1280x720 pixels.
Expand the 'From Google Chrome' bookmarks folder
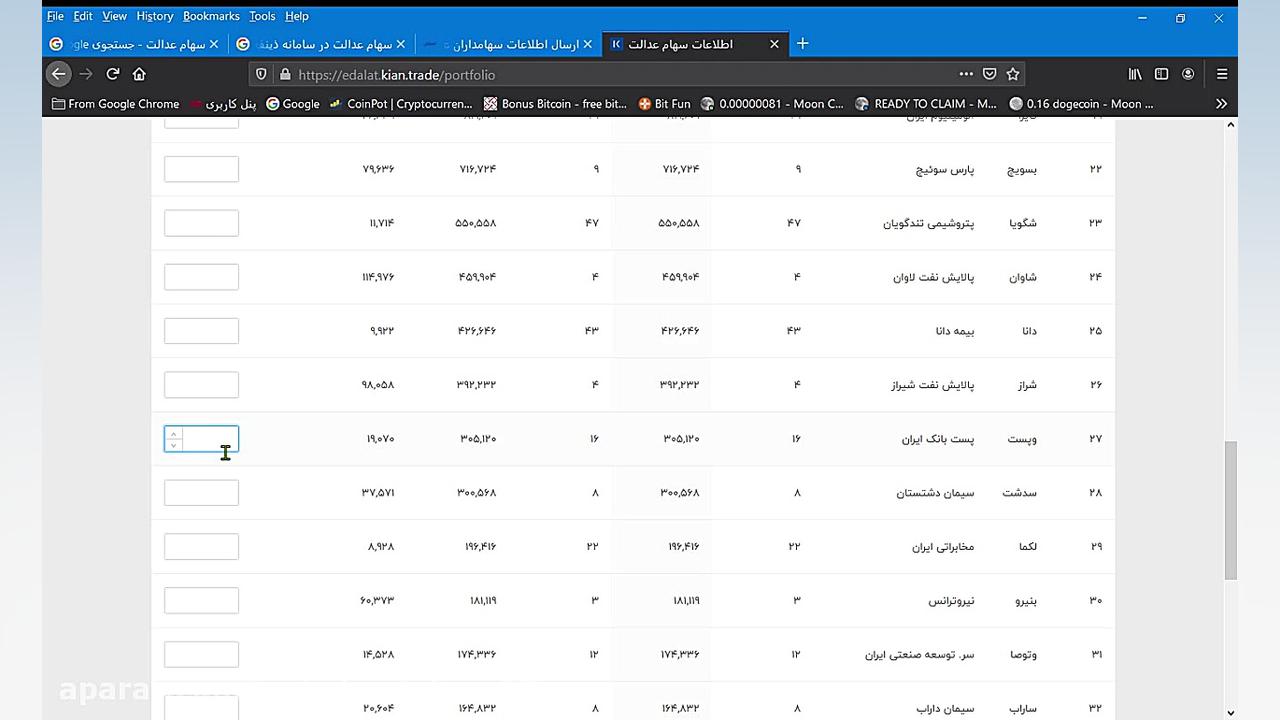point(115,104)
